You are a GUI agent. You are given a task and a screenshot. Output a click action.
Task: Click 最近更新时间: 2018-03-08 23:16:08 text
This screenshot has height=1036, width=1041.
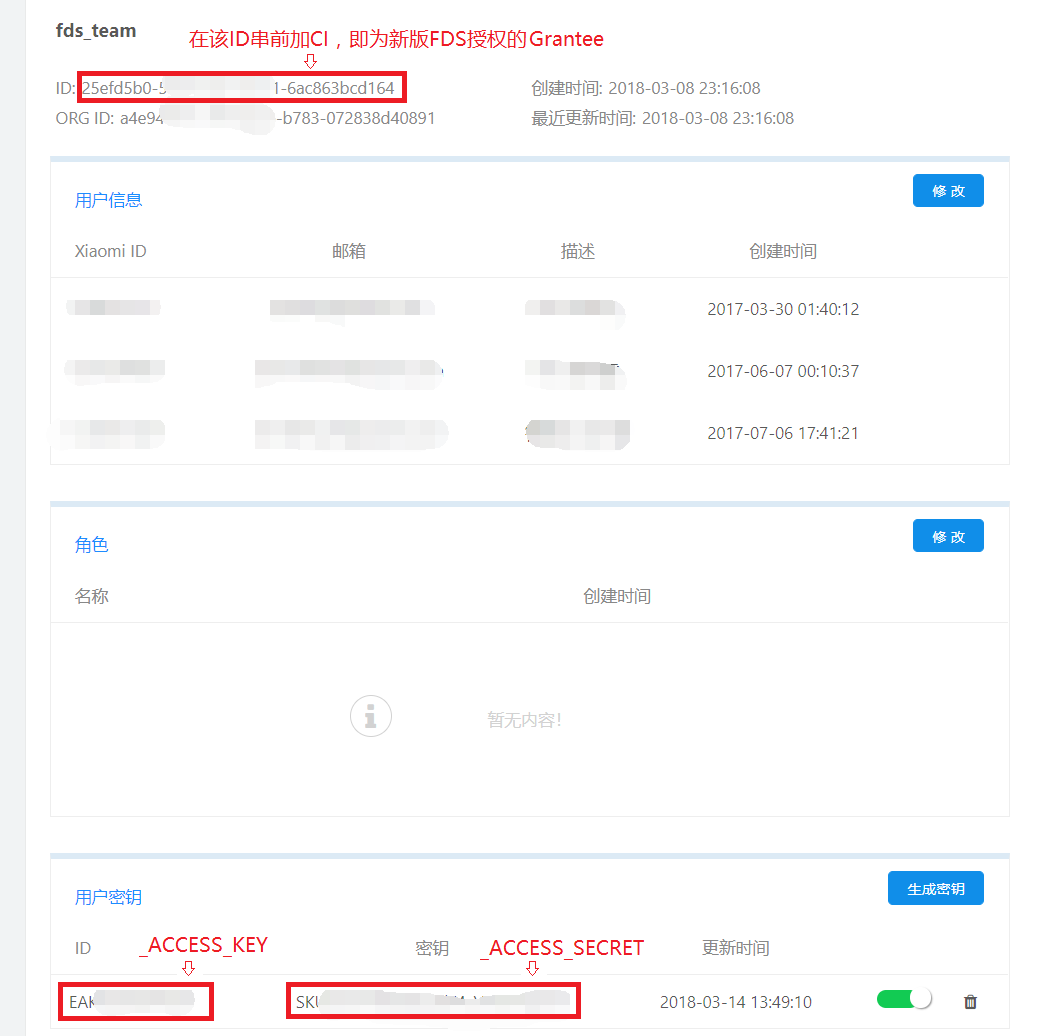(x=663, y=118)
